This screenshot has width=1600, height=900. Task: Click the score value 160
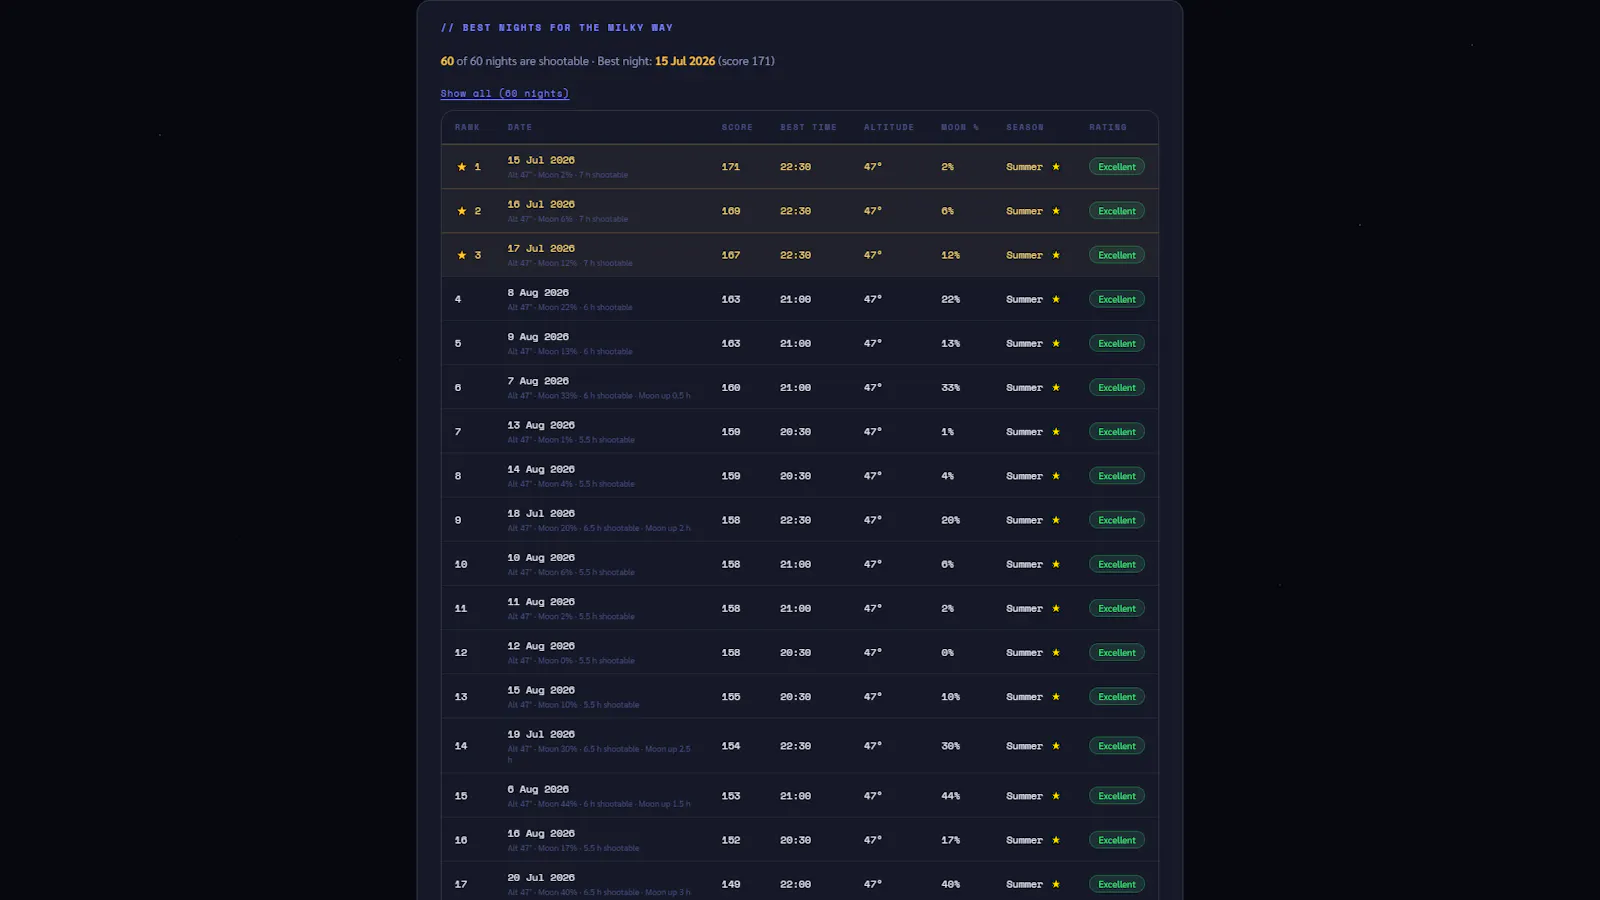point(731,387)
